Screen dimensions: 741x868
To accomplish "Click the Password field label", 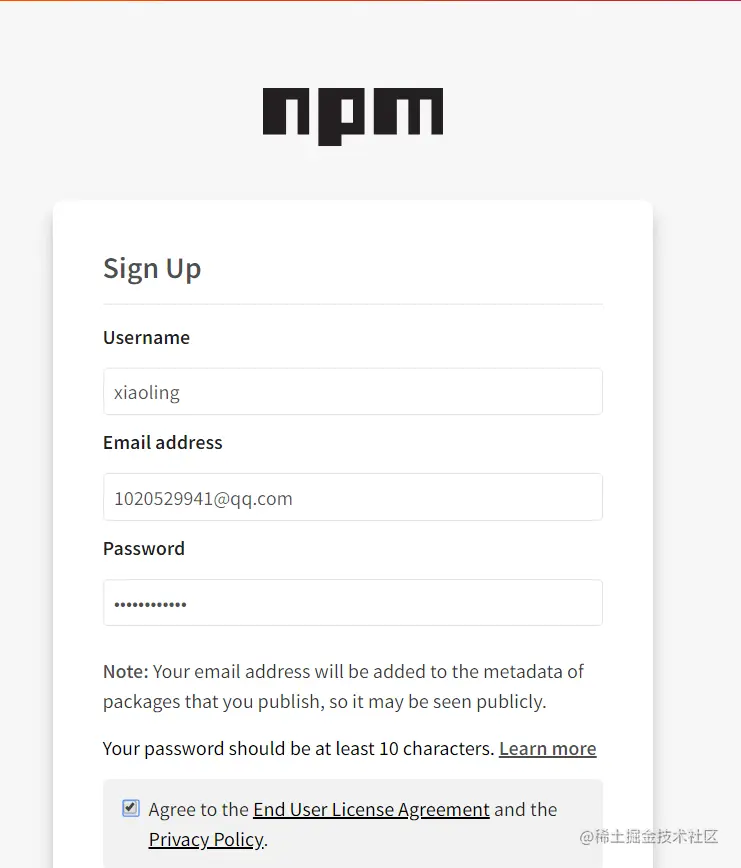I will (x=144, y=549).
